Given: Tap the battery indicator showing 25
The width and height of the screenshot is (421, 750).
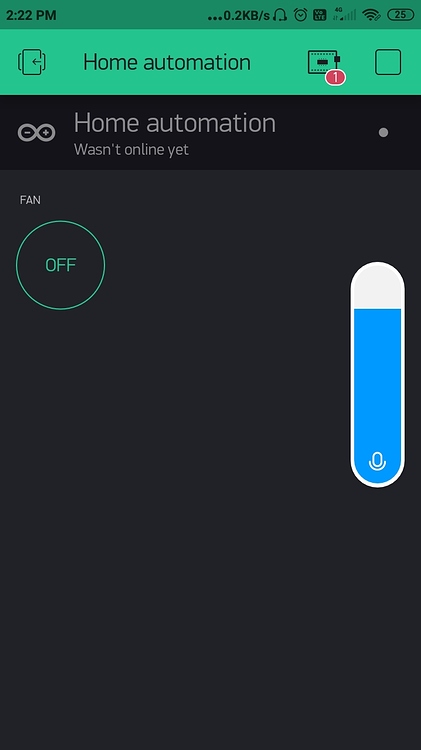Looking at the screenshot, I should click(x=400, y=15).
